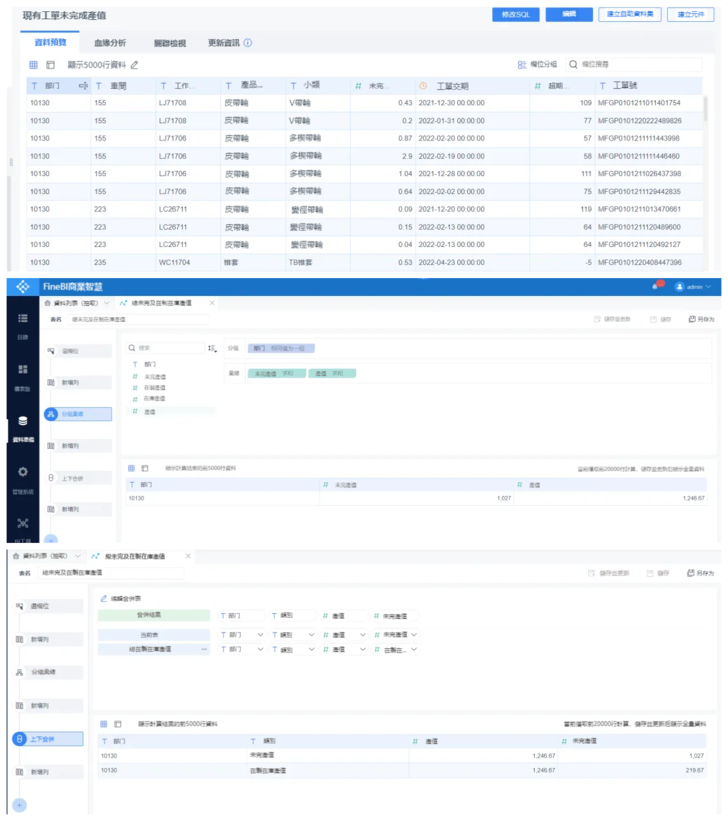This screenshot has height=821, width=728.
Task: Switch to the 血缘分析 tab
Action: (110, 43)
